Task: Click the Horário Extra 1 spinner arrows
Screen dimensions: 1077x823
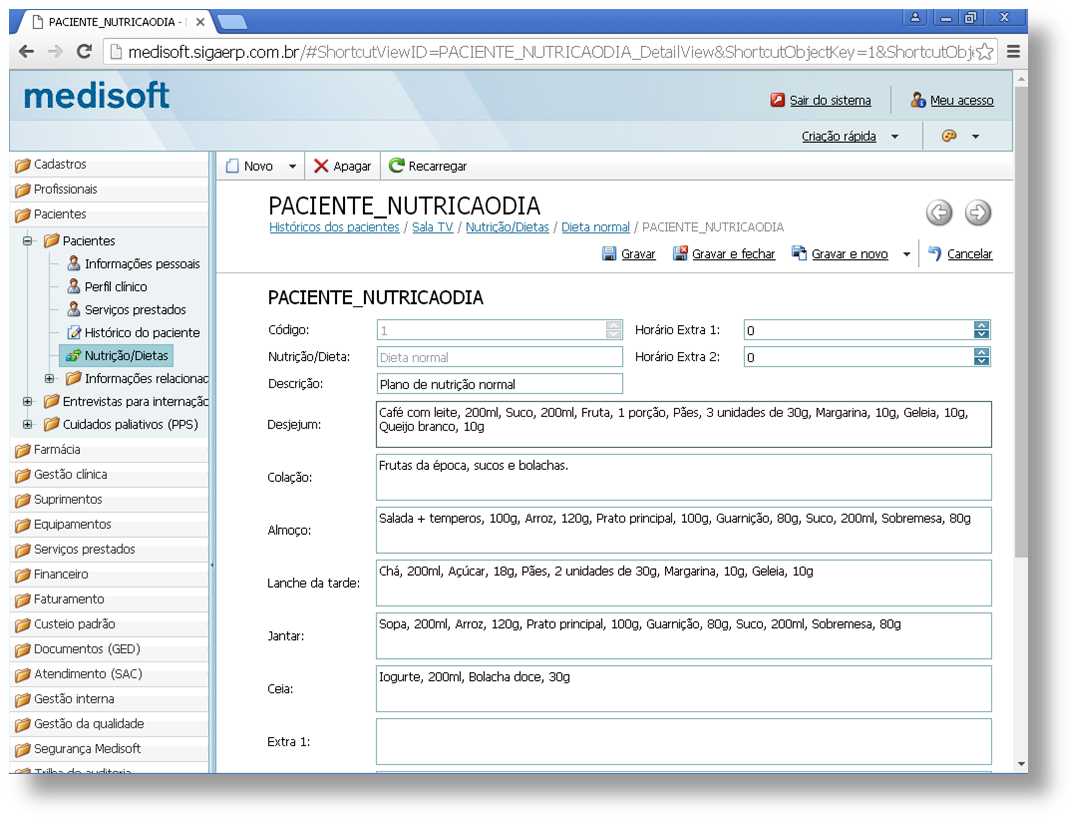Action: (982, 330)
